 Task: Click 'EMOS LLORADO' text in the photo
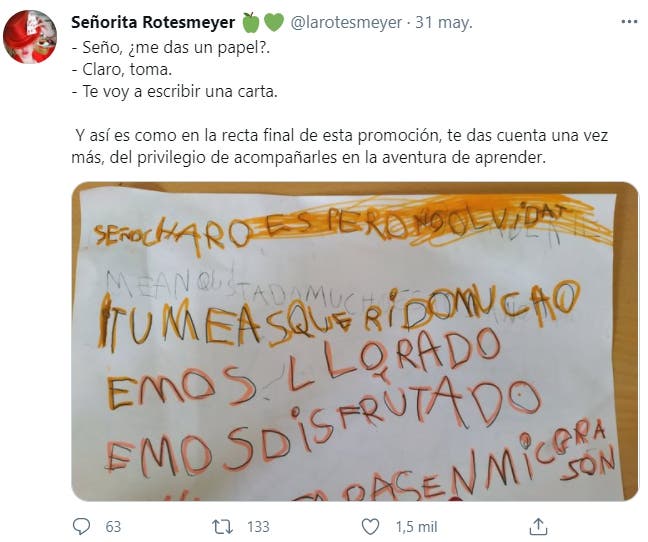pos(302,368)
